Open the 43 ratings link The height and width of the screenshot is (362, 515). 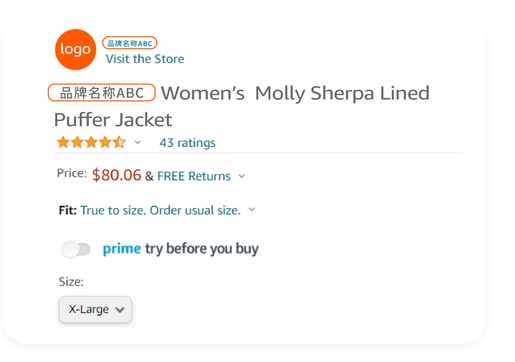(x=187, y=143)
